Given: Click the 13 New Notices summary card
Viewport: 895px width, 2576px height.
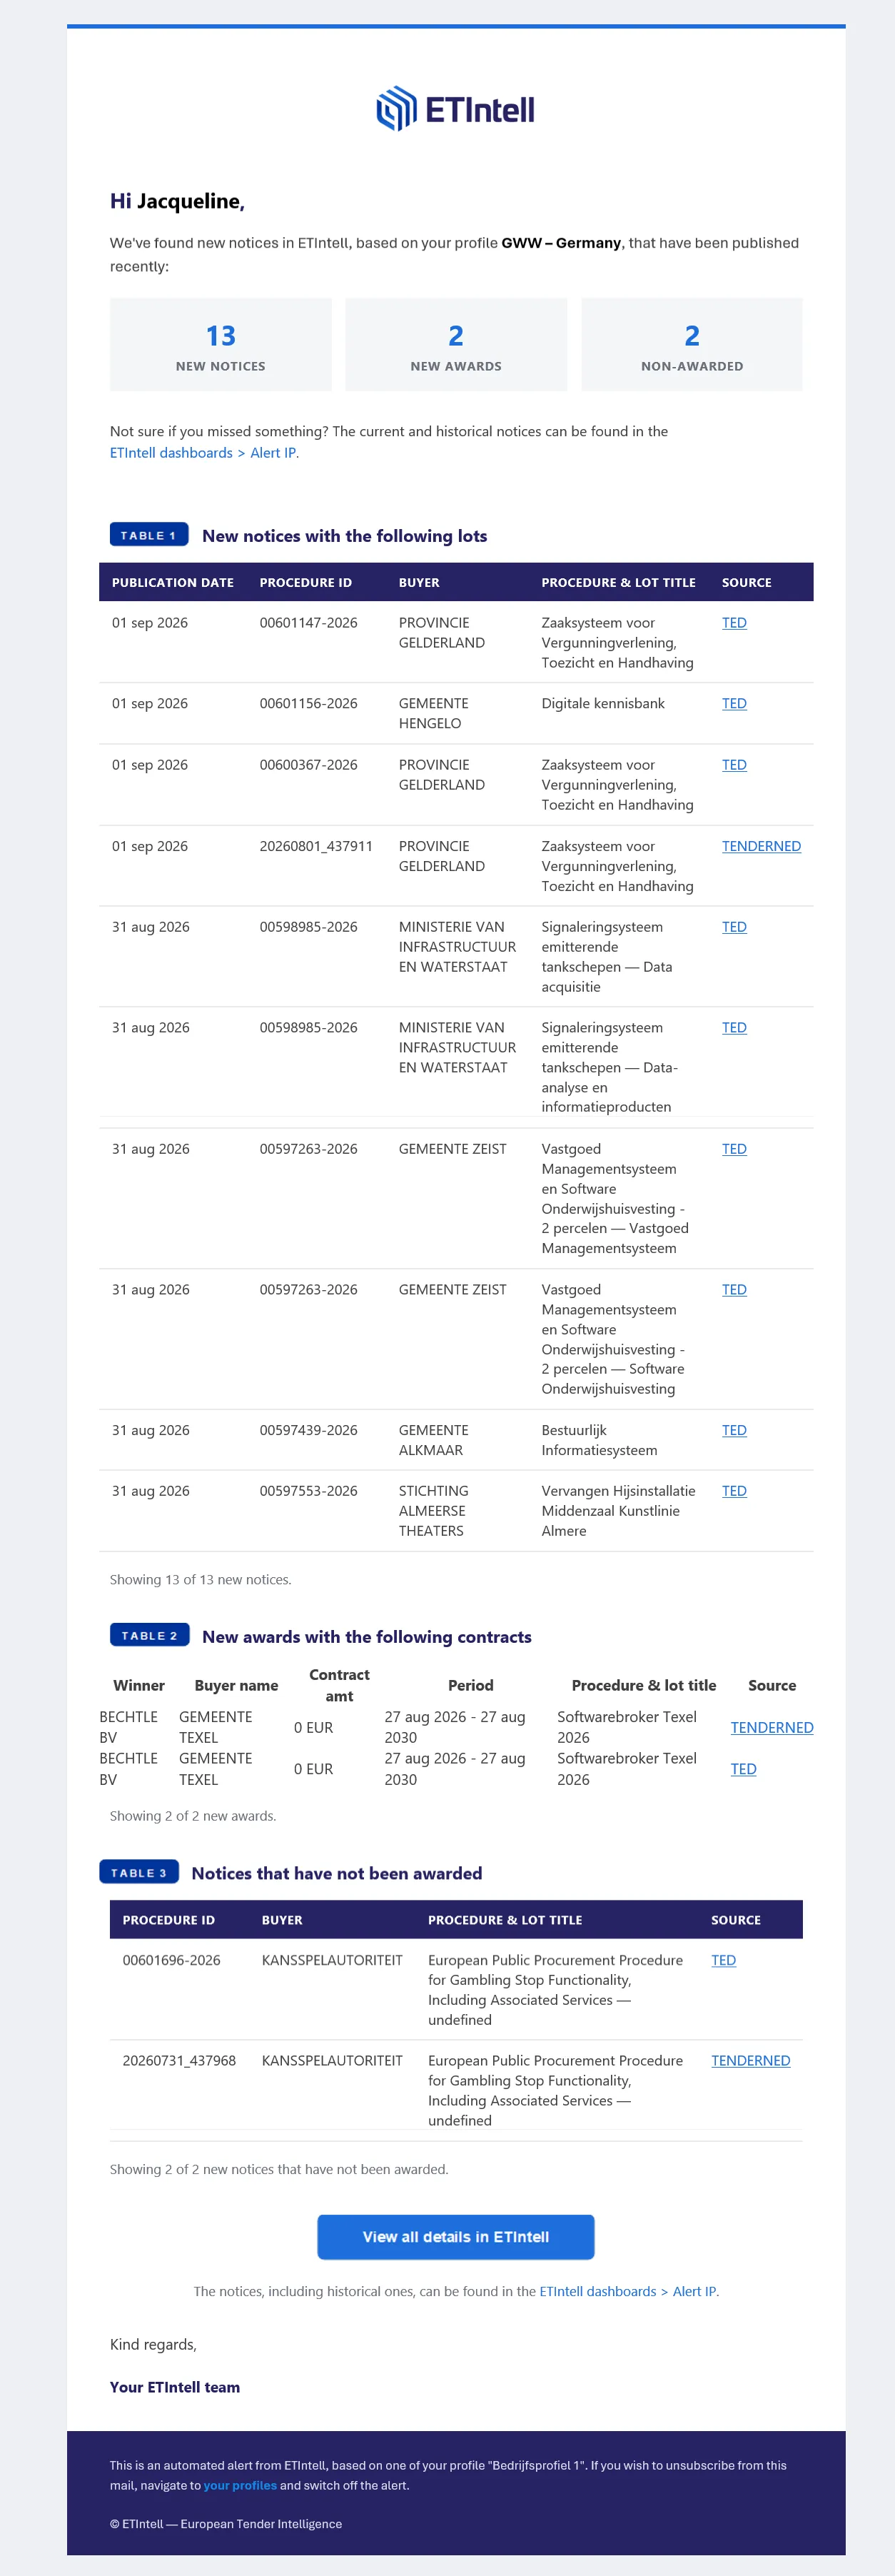Looking at the screenshot, I should [221, 345].
